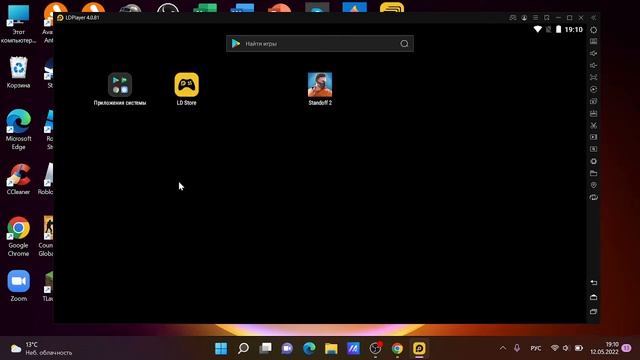Open File Explorer from the taskbar
640x360 pixels.
(331, 348)
